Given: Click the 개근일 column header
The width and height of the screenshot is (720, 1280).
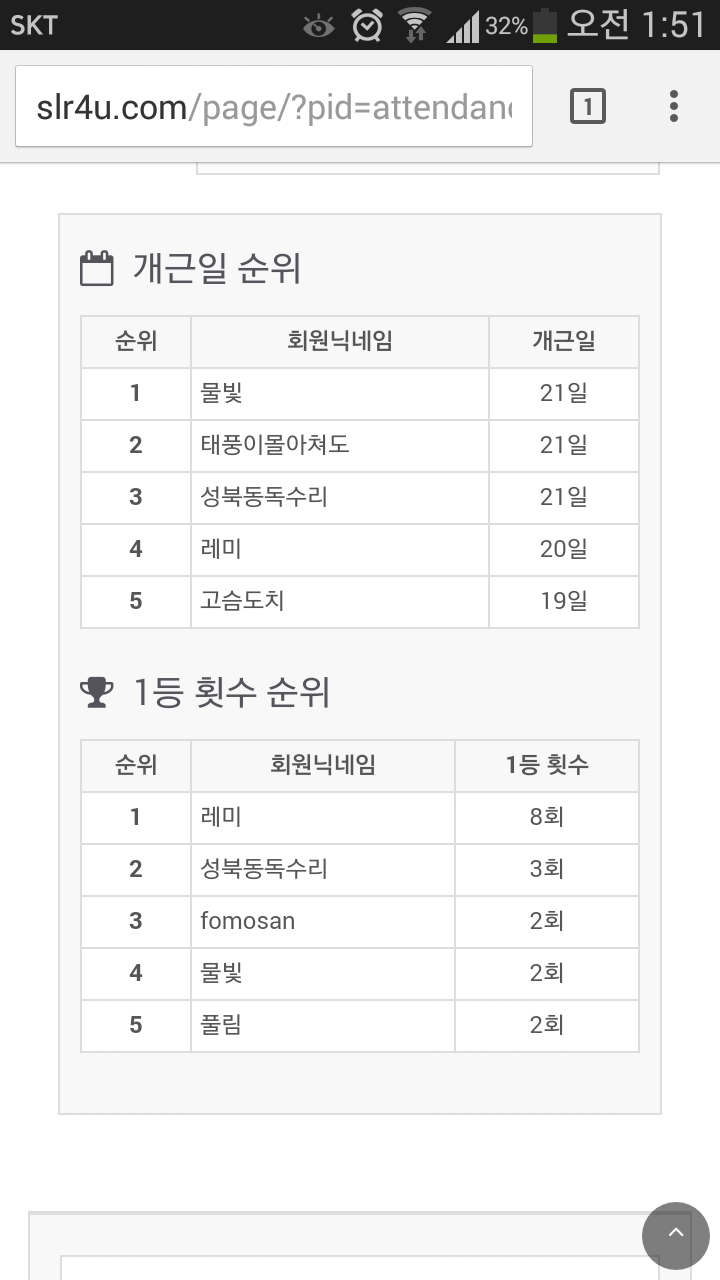Looking at the screenshot, I should click(x=564, y=341).
